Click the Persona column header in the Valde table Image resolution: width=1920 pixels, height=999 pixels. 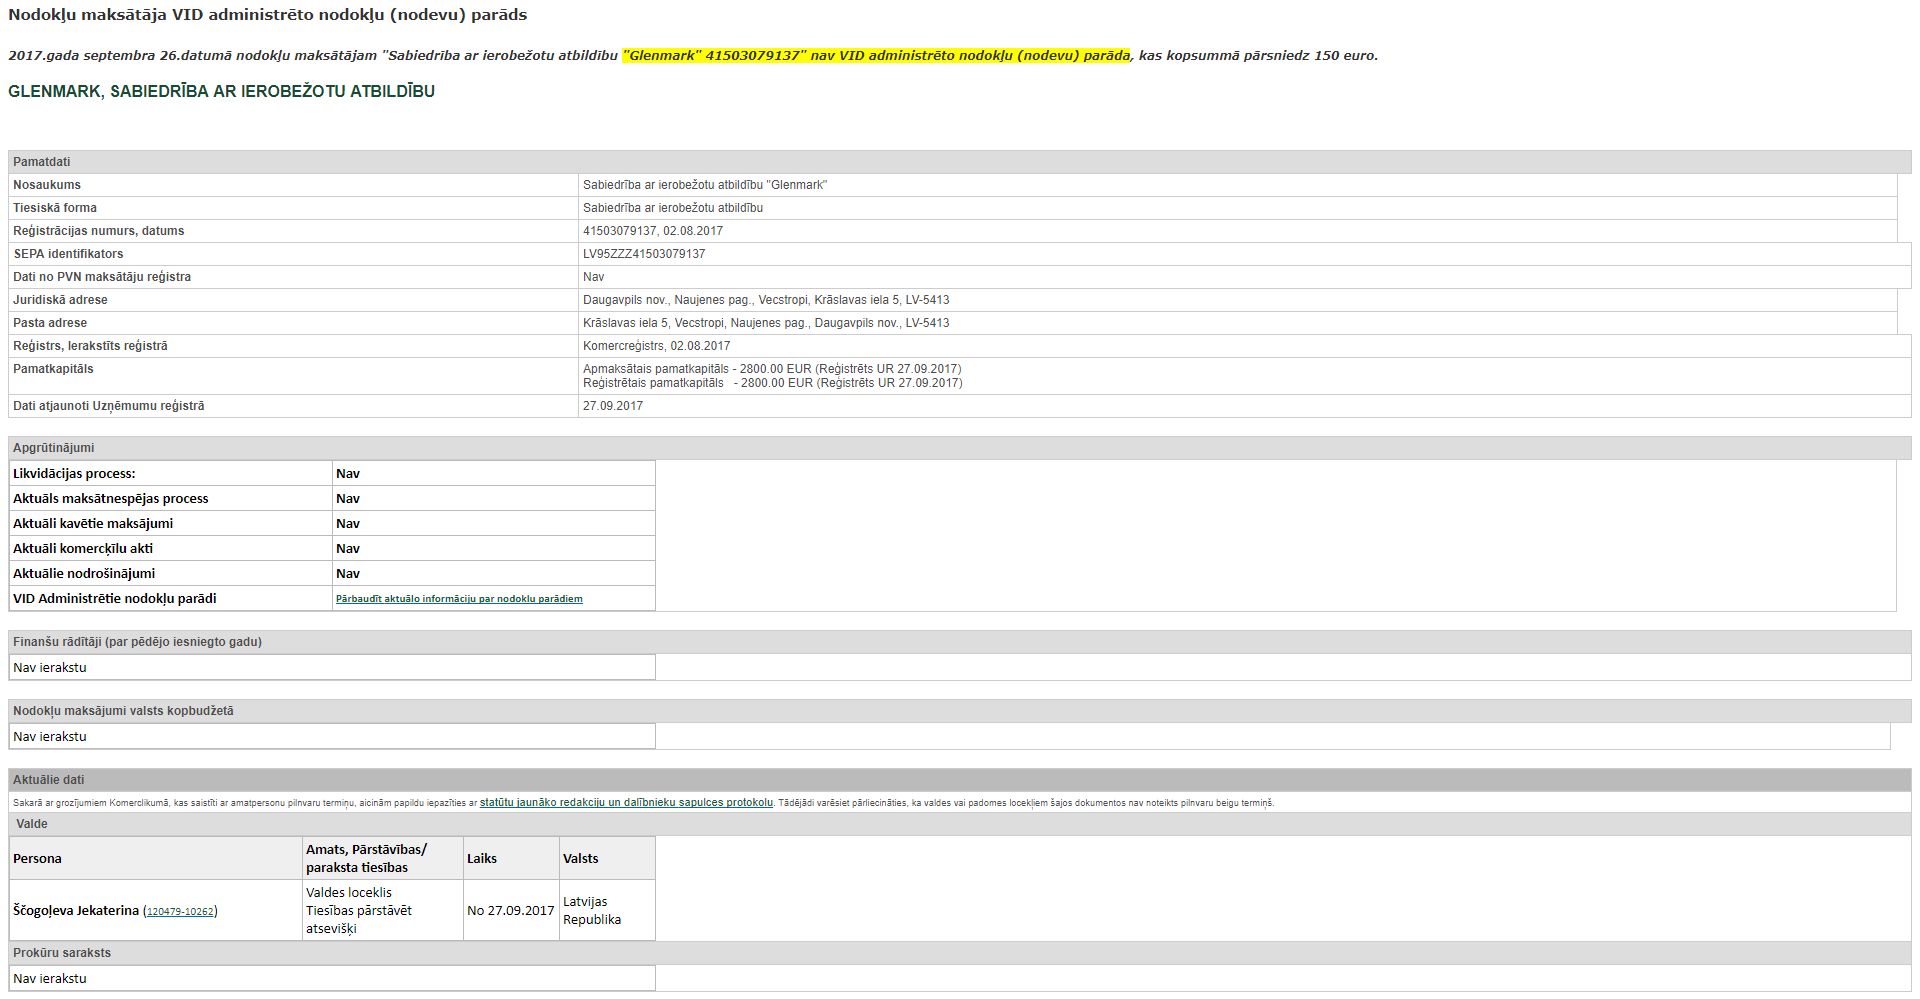[38, 858]
